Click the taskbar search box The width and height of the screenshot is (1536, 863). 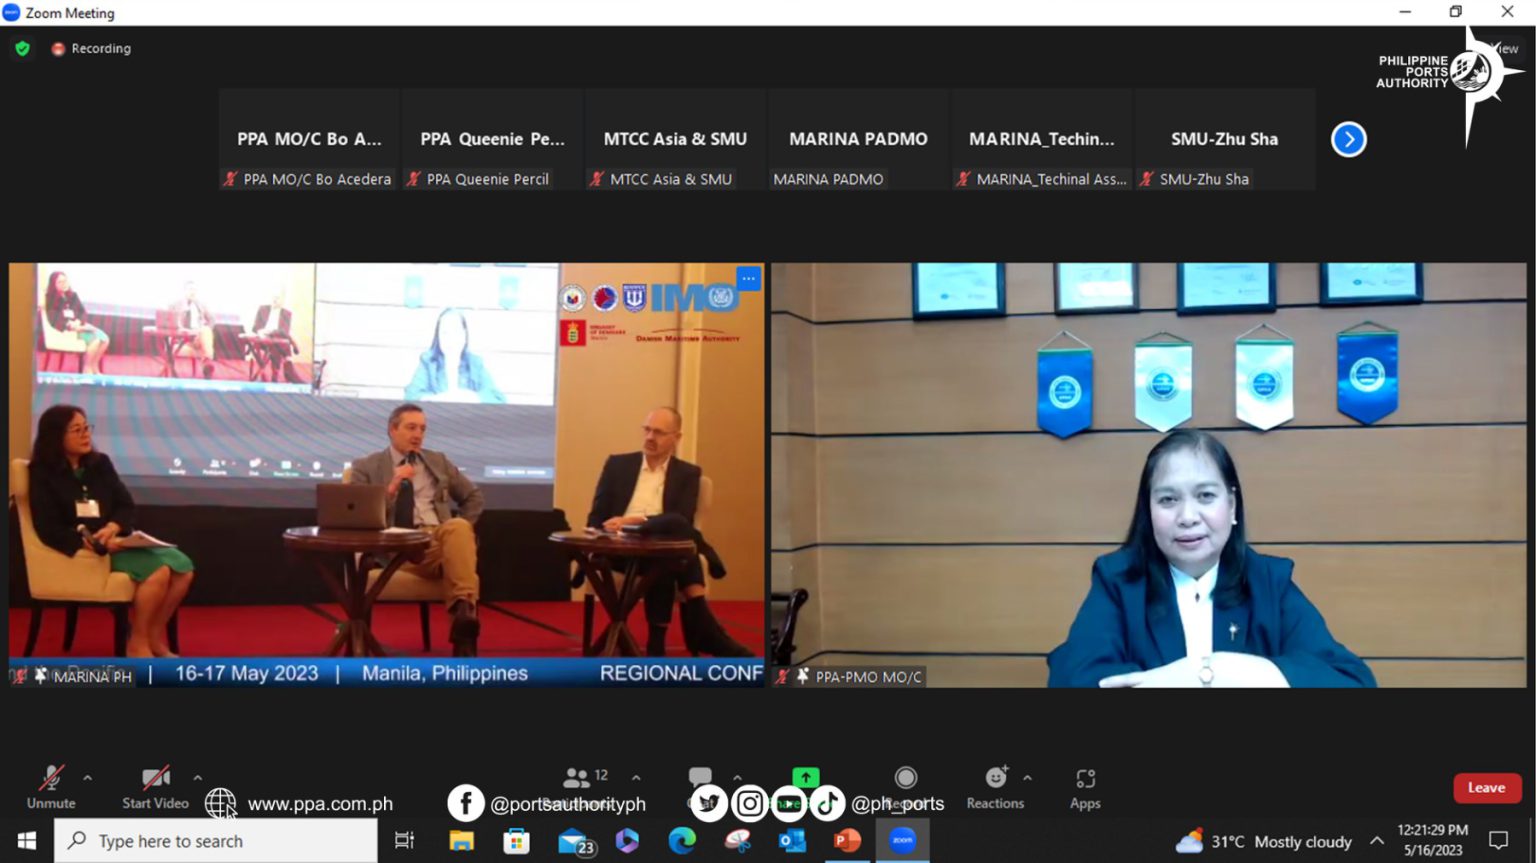216,841
